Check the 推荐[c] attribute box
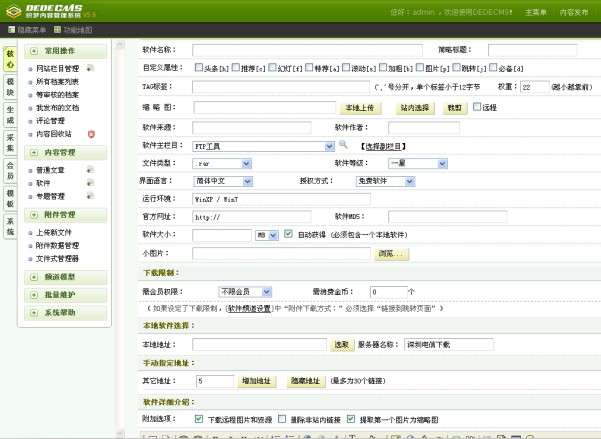 pos(236,67)
